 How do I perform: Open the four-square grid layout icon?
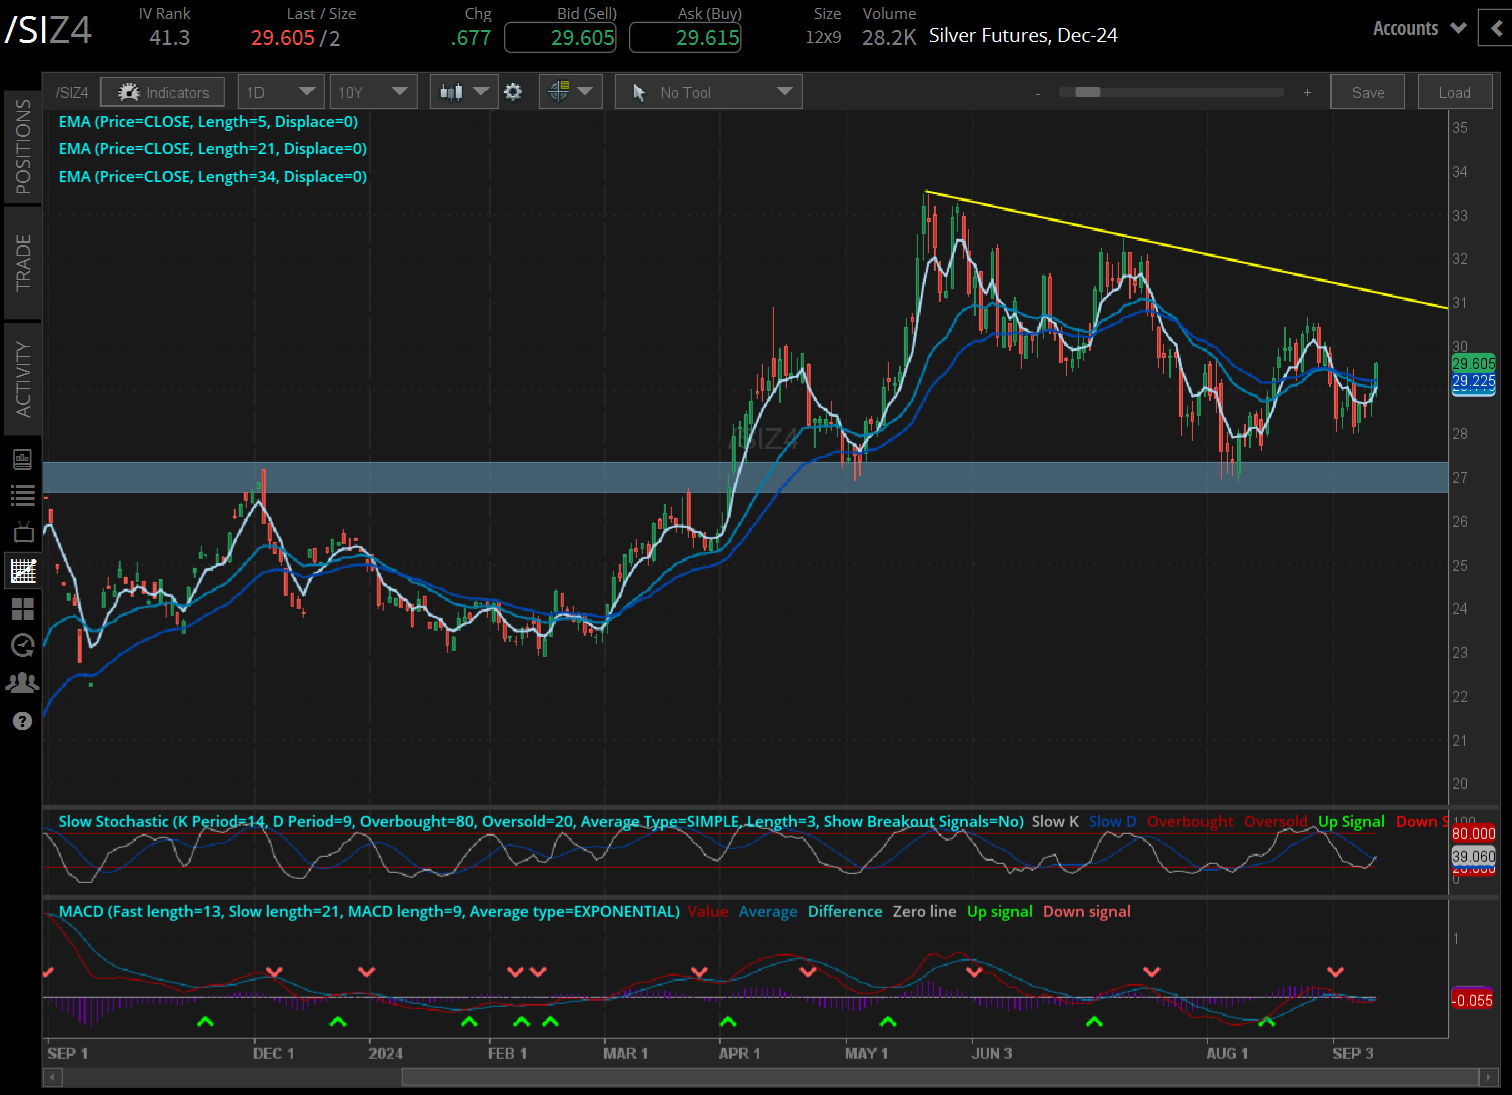[22, 609]
